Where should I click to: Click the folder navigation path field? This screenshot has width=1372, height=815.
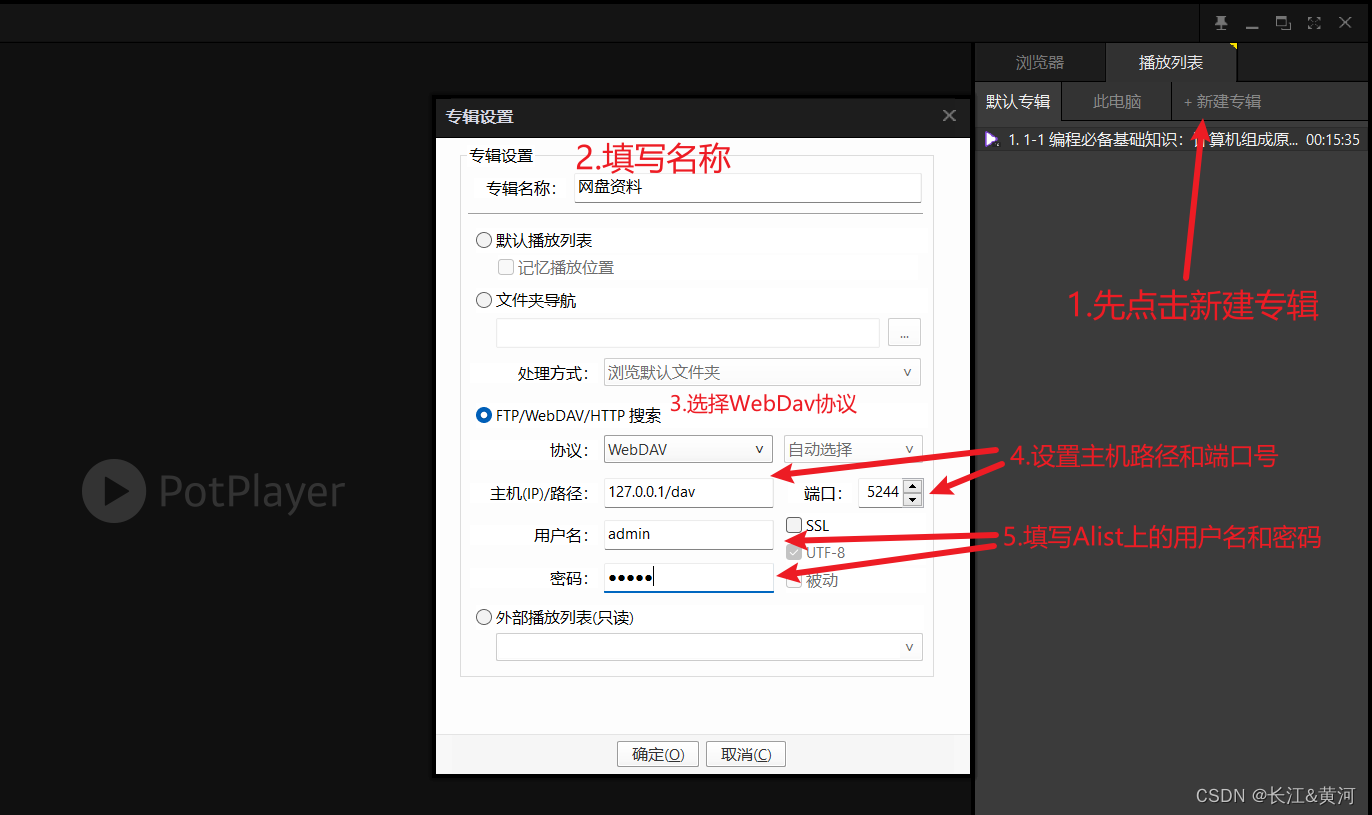coord(687,333)
